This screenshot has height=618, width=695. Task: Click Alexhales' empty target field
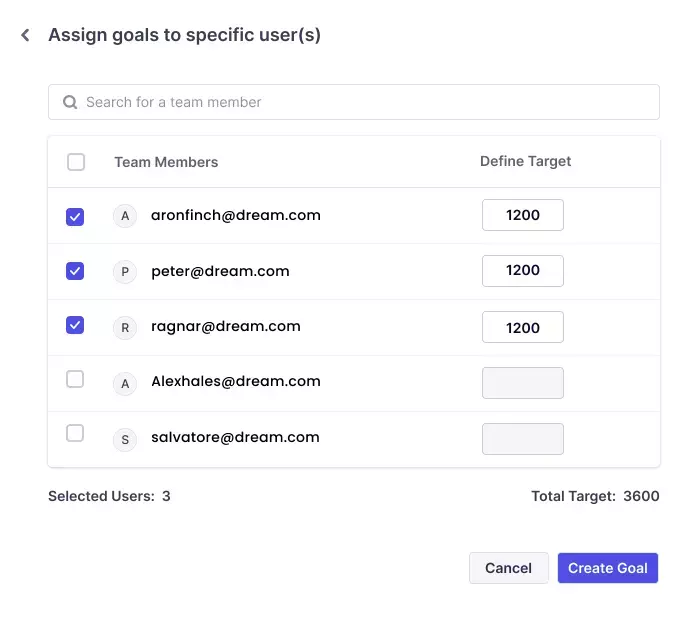523,383
